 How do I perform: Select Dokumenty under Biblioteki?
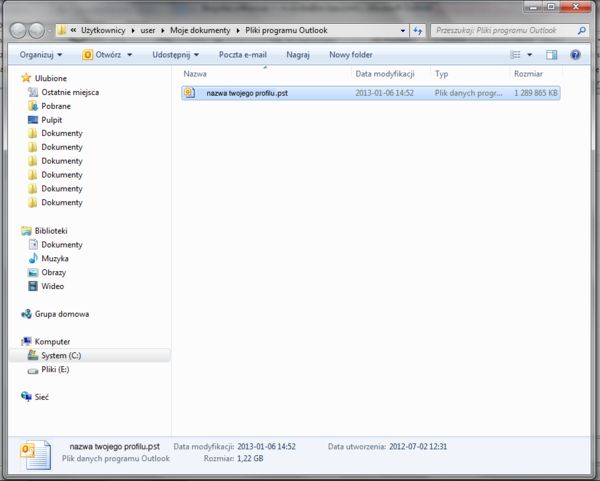tap(62, 245)
